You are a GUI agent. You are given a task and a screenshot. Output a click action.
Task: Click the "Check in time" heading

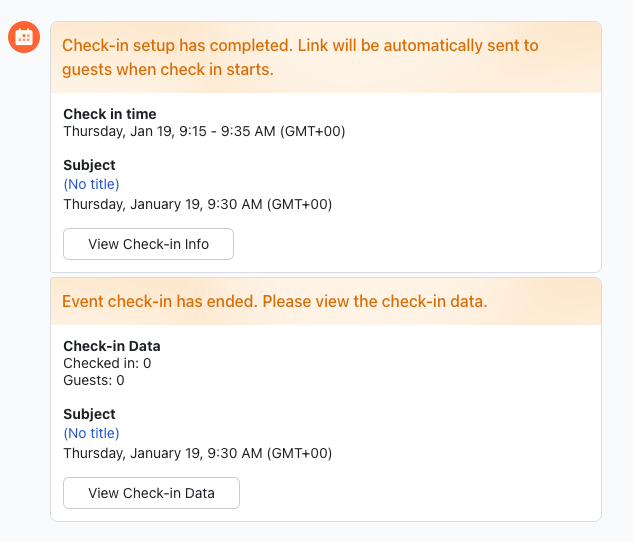pyautogui.click(x=110, y=114)
